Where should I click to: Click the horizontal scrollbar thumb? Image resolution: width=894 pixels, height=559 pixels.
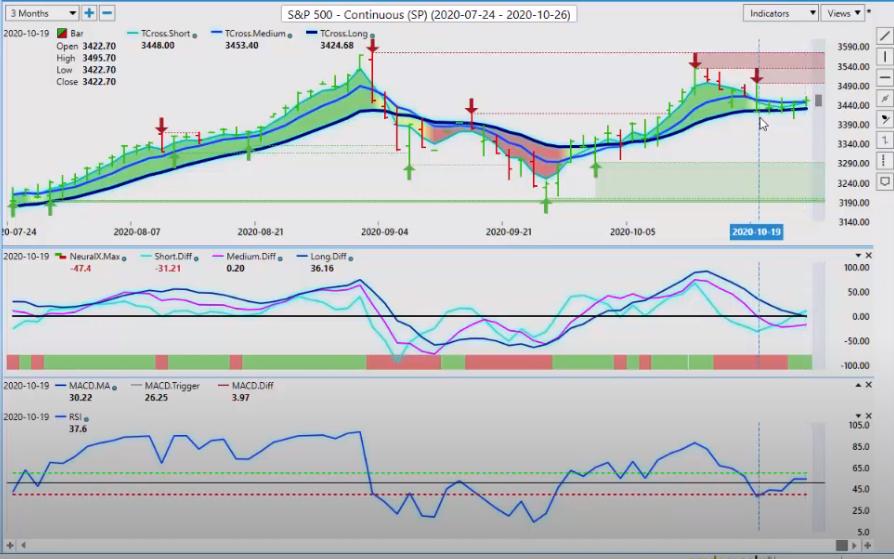(x=842, y=545)
